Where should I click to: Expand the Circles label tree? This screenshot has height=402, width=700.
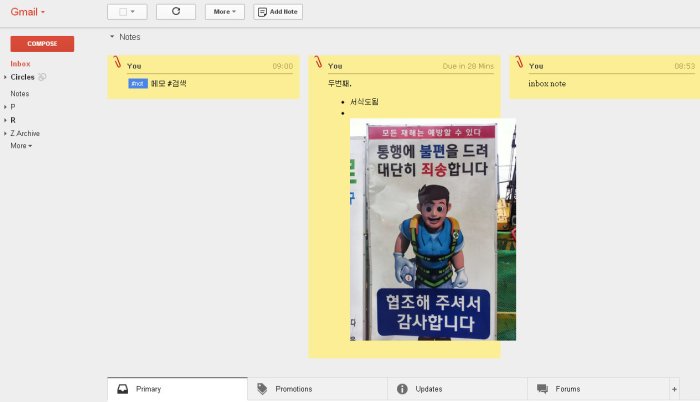click(5, 77)
